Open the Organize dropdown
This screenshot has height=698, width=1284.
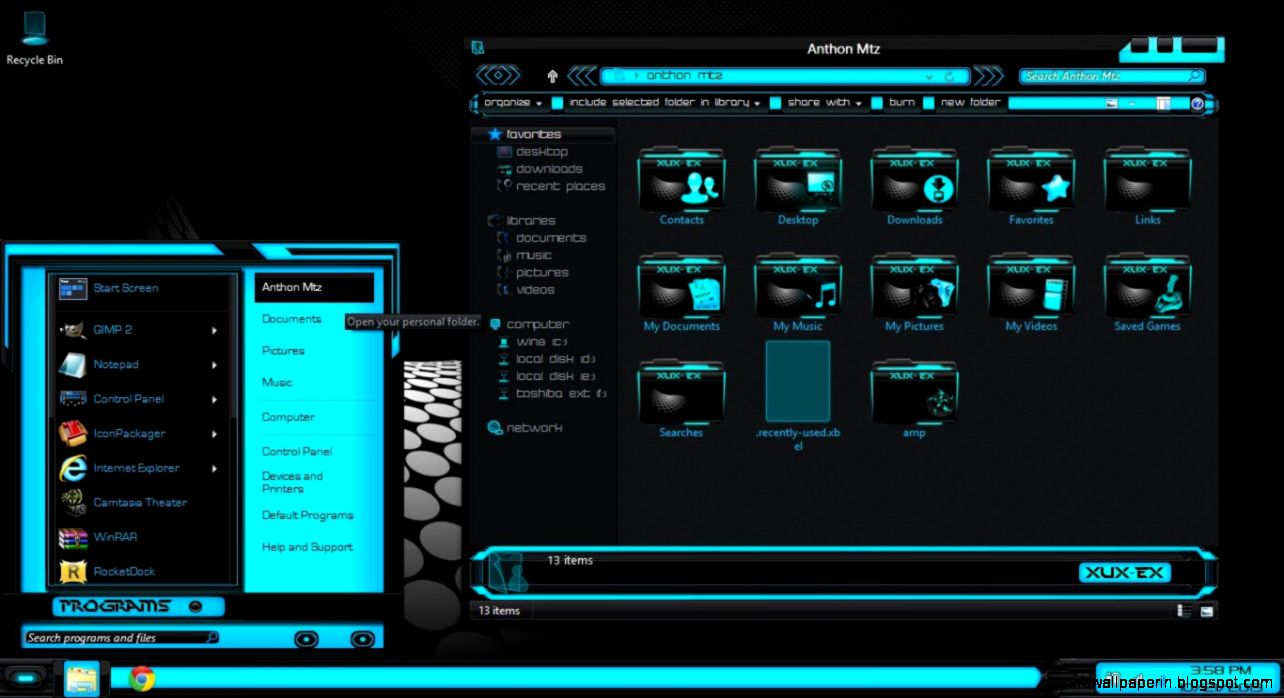(x=511, y=102)
